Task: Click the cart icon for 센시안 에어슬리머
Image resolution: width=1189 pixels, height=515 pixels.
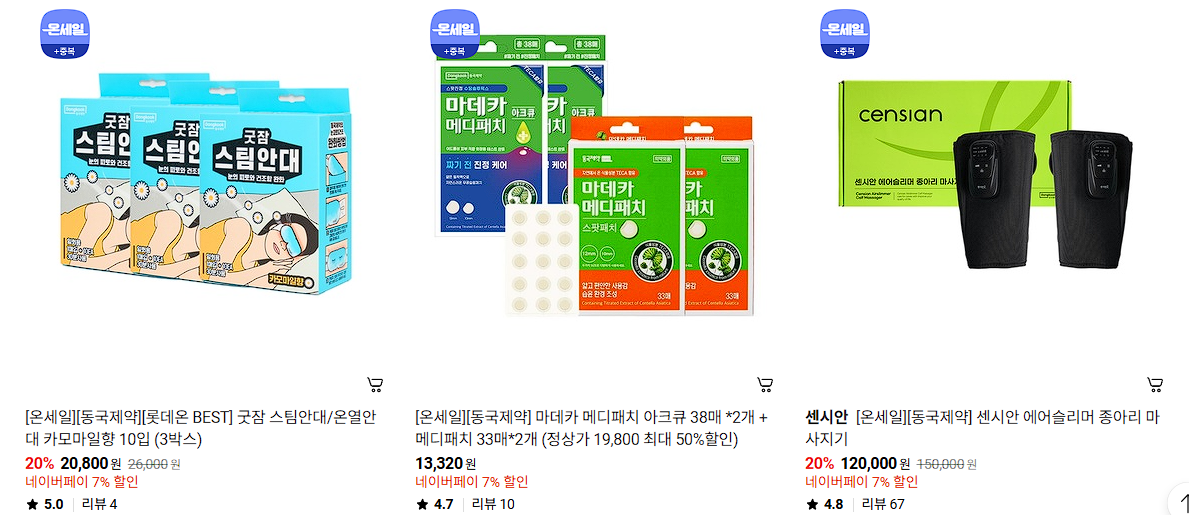Action: click(1155, 385)
